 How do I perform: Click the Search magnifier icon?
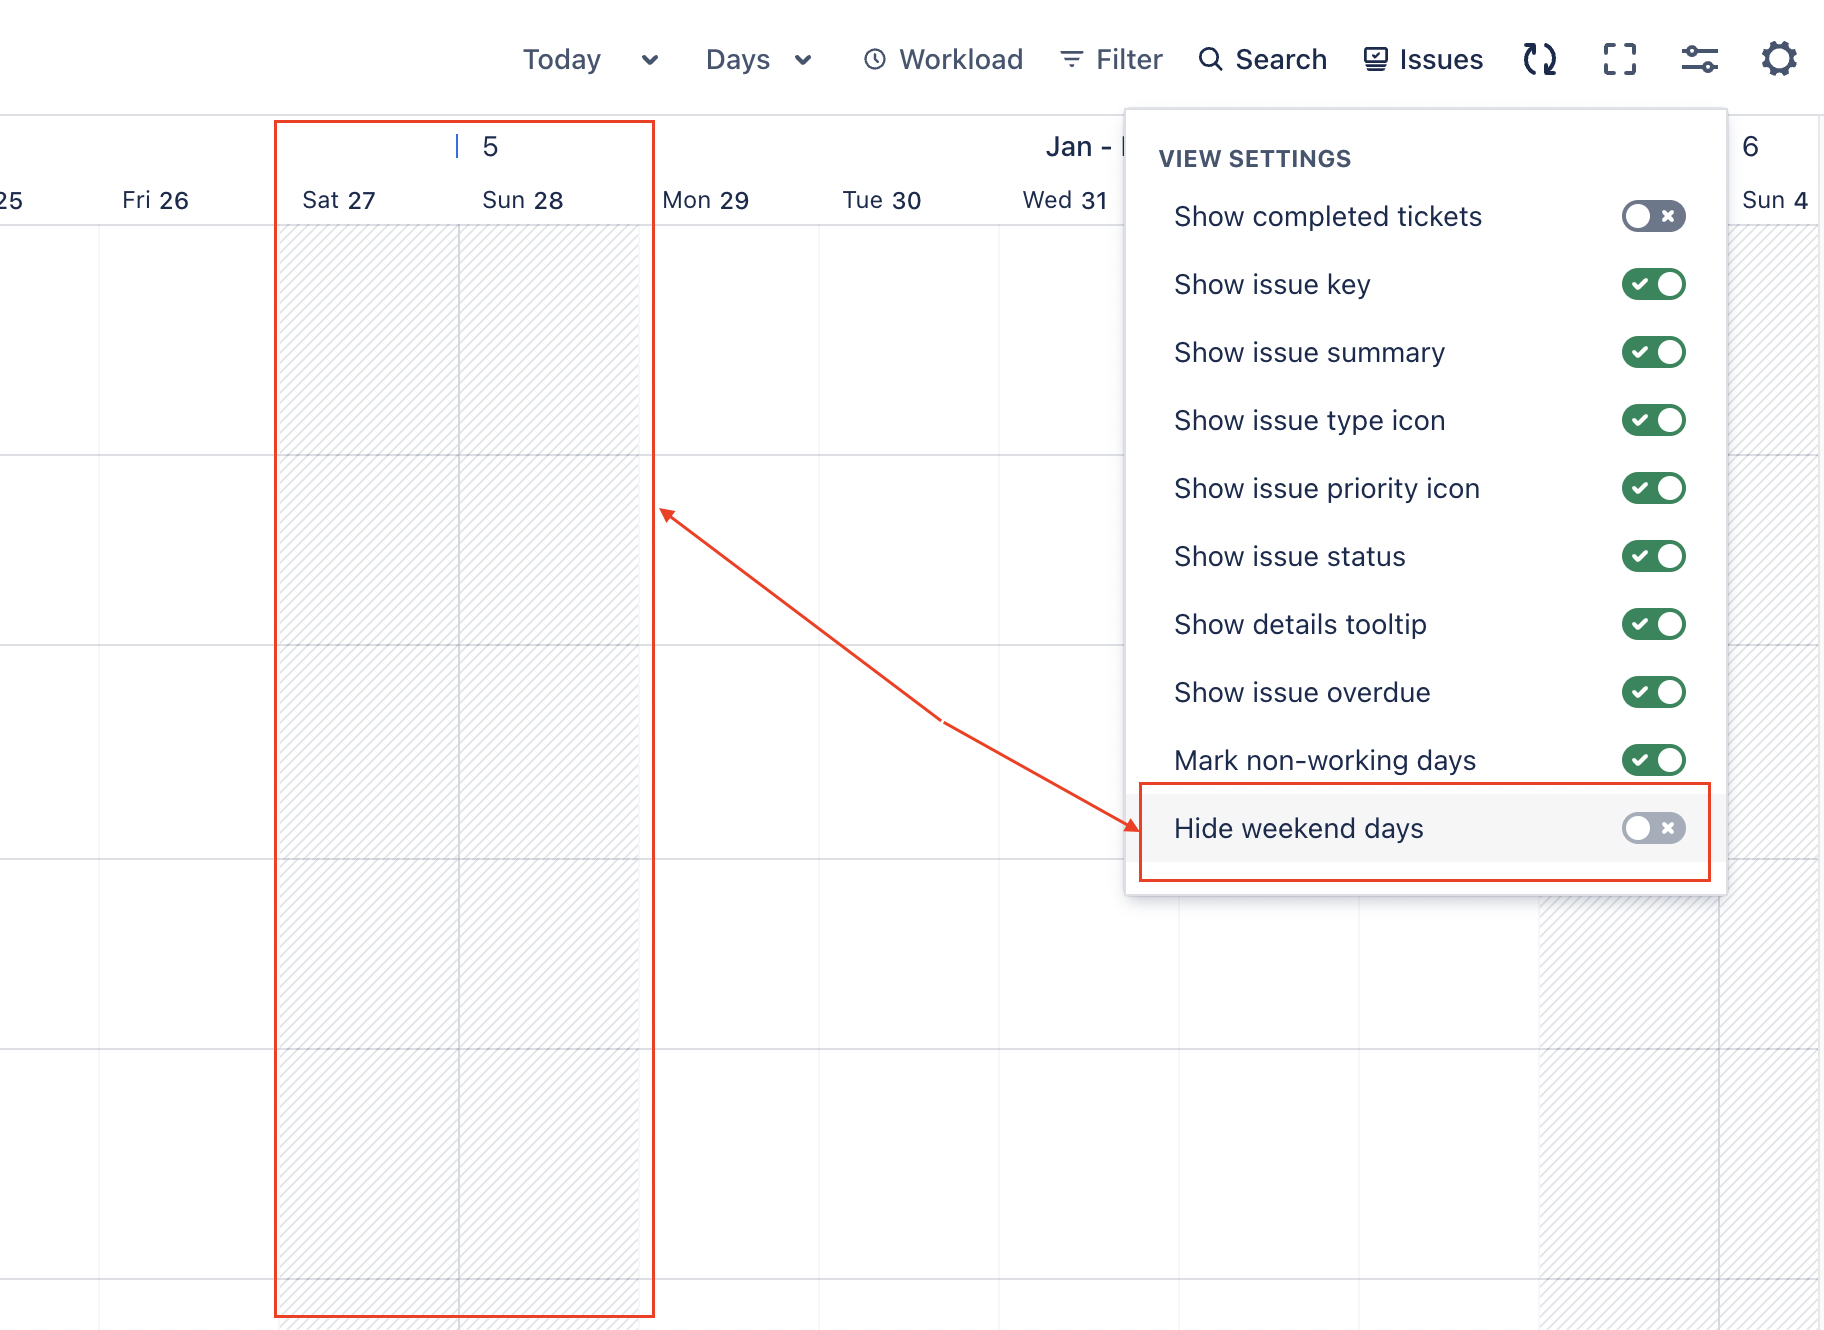tap(1210, 59)
